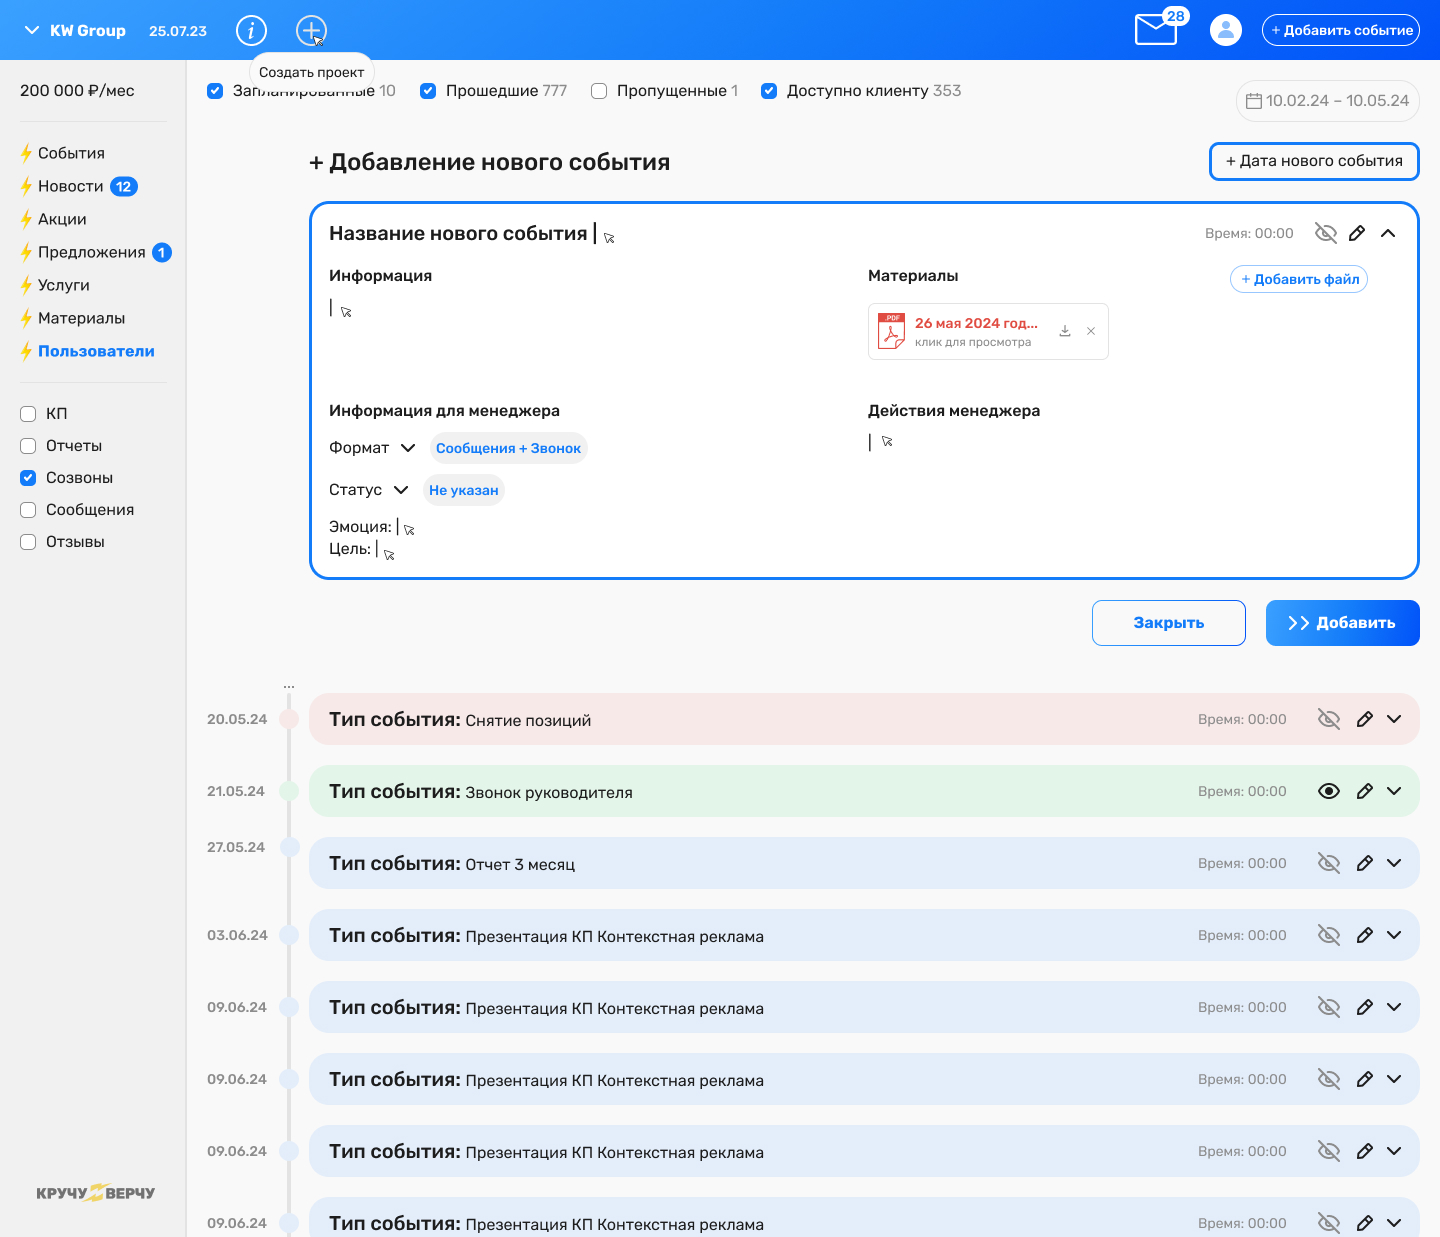Click the Кручу Верчу logo
The image size is (1440, 1237).
click(x=95, y=1192)
